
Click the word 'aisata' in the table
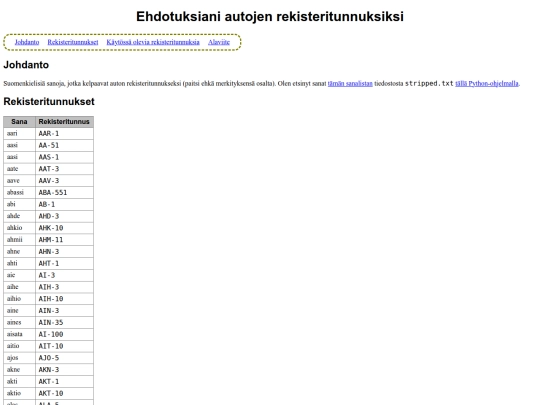click(x=14, y=334)
